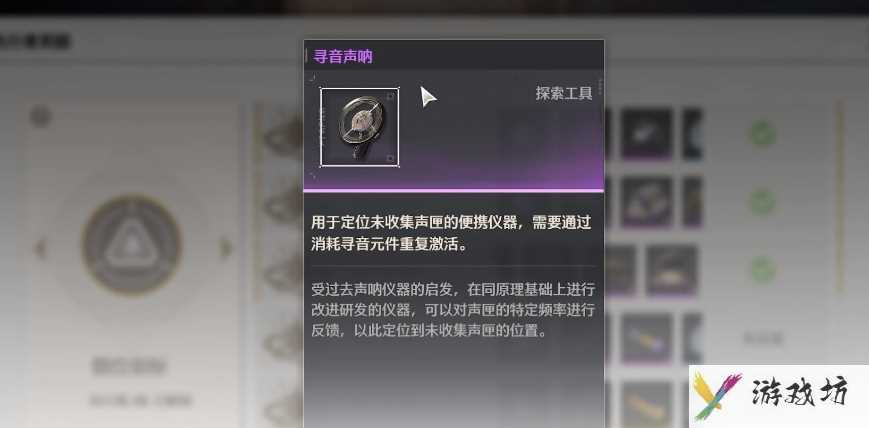
Task: Select the third-row reward item thumbnail
Action: pos(671,270)
